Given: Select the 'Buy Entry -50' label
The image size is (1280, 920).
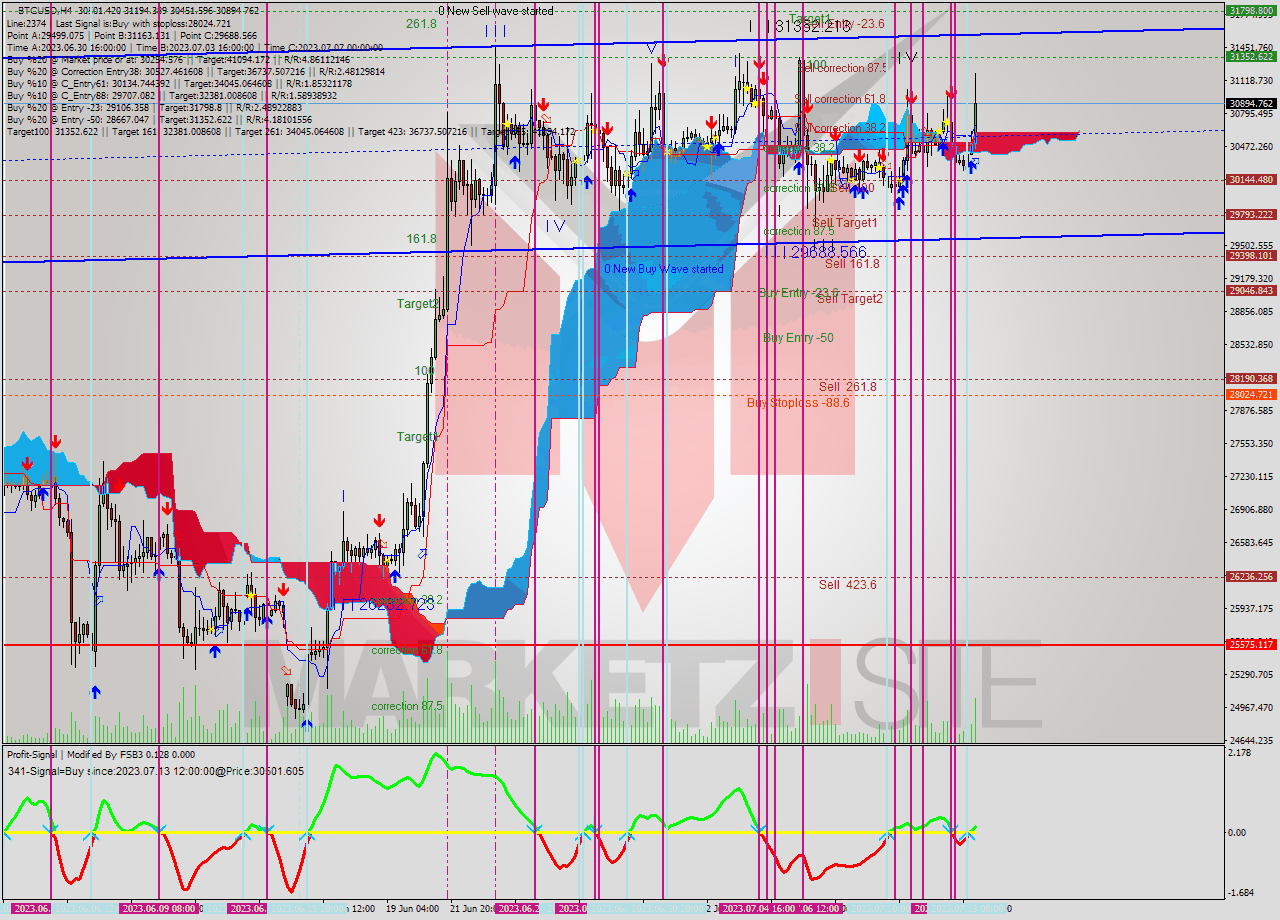Looking at the screenshot, I should click(798, 338).
